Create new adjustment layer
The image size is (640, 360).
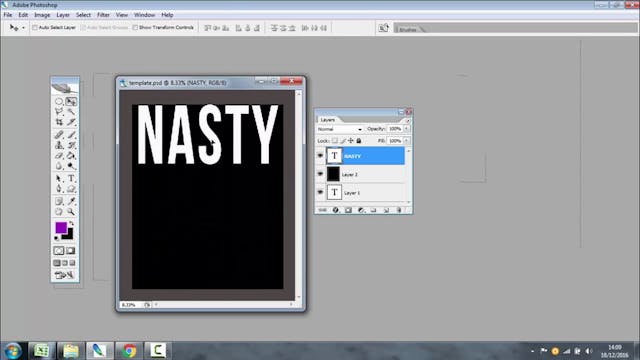pyautogui.click(x=361, y=210)
